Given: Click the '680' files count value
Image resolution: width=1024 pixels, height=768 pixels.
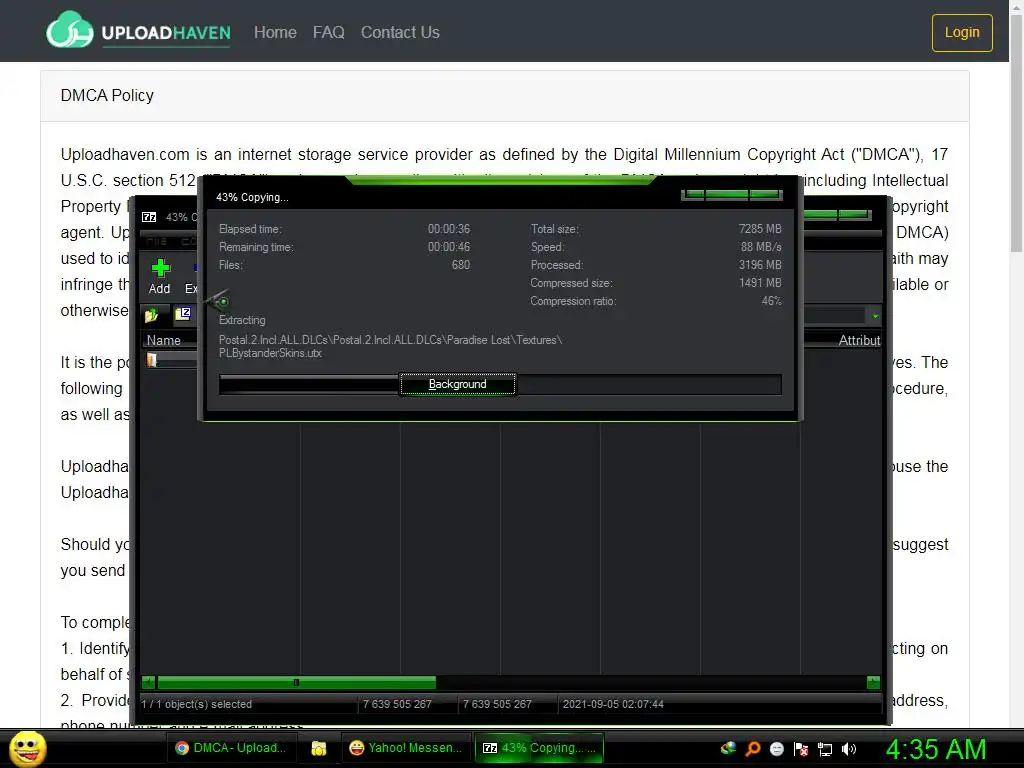Looking at the screenshot, I should click(460, 265).
